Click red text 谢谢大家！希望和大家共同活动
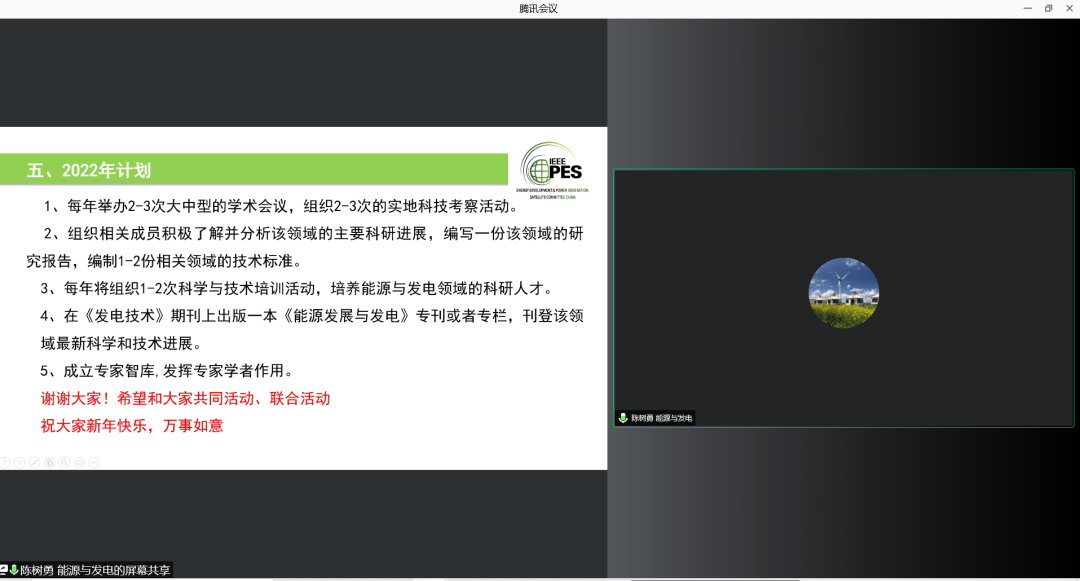The image size is (1080, 581). tap(185, 399)
